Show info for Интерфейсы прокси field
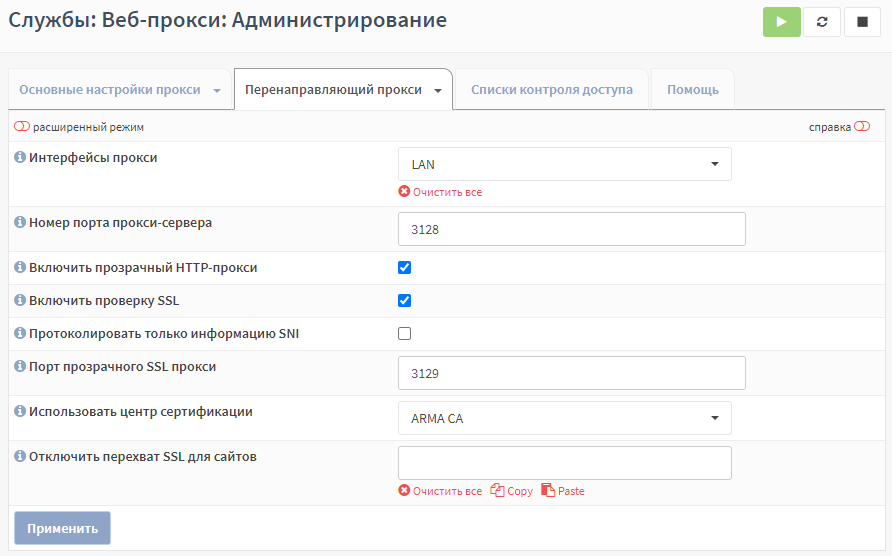892x556 pixels. [x=20, y=157]
